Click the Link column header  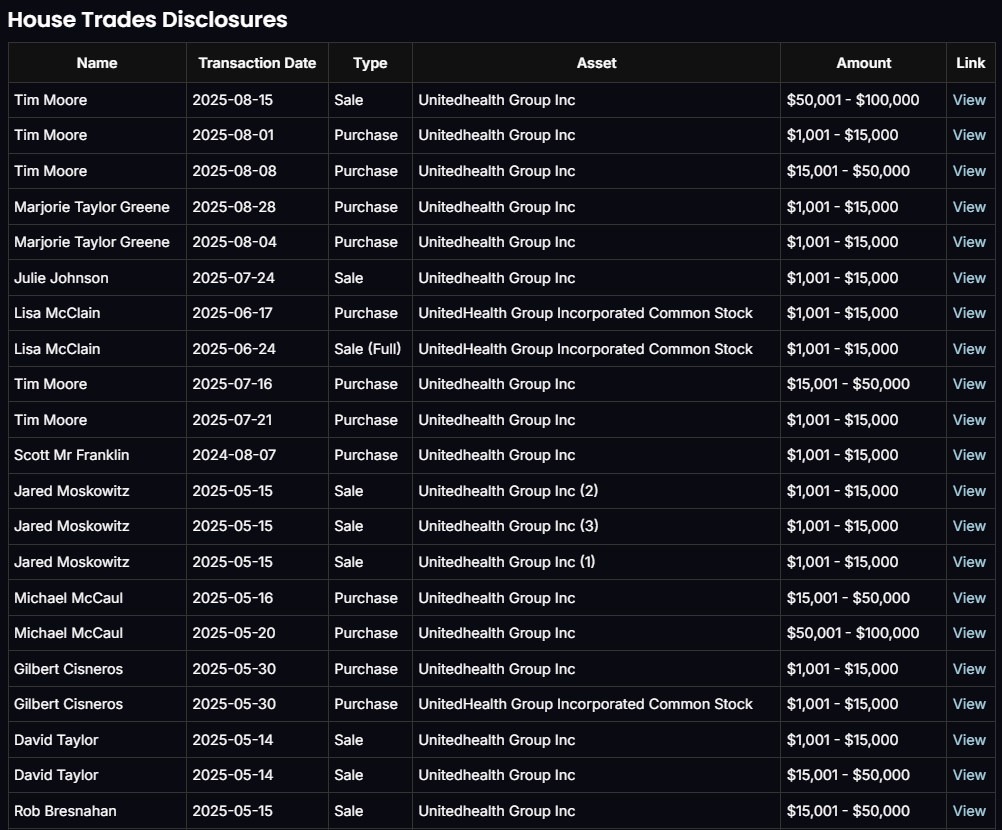[x=970, y=63]
